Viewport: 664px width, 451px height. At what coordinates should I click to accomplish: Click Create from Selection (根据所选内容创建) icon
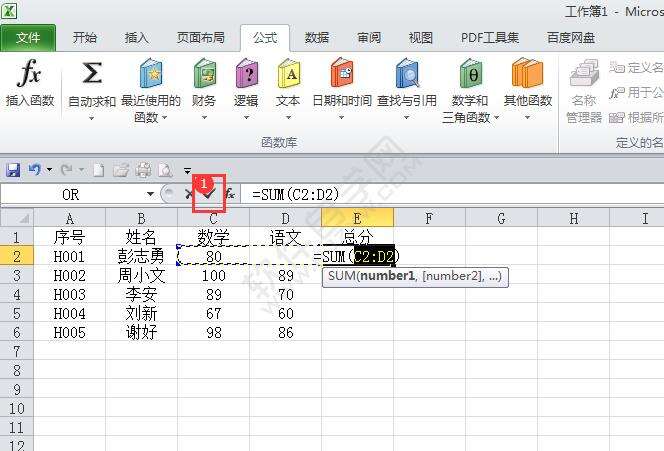pos(617,117)
